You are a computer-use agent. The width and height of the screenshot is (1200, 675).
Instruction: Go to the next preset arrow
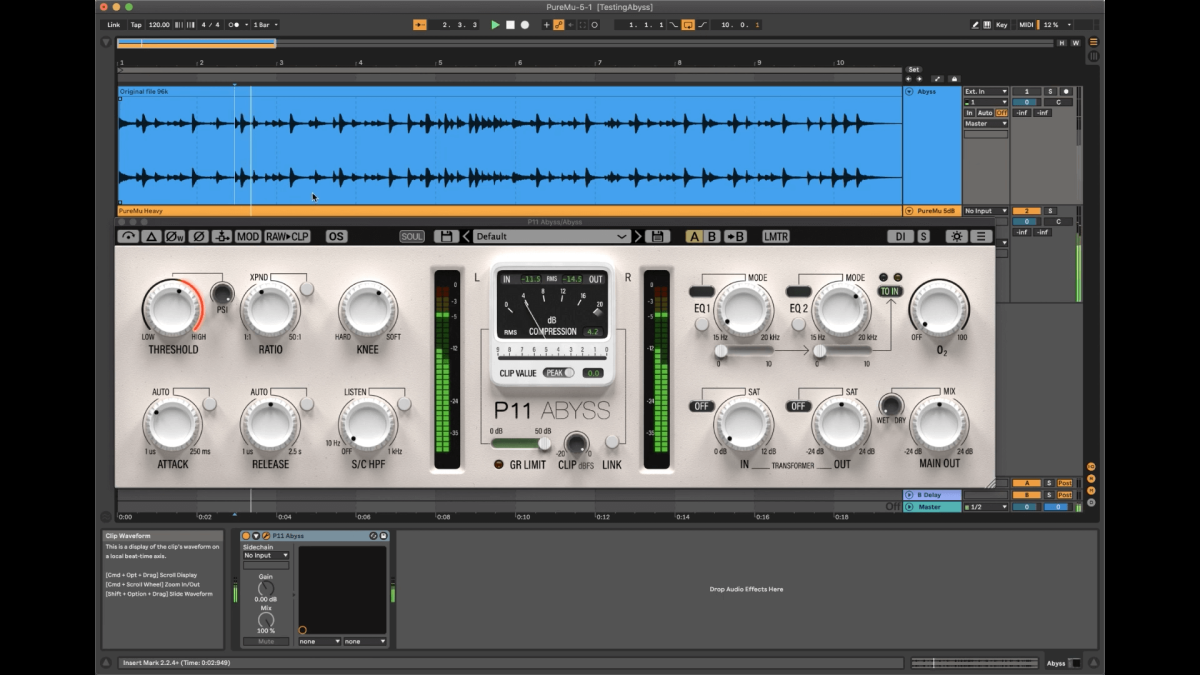pos(638,237)
